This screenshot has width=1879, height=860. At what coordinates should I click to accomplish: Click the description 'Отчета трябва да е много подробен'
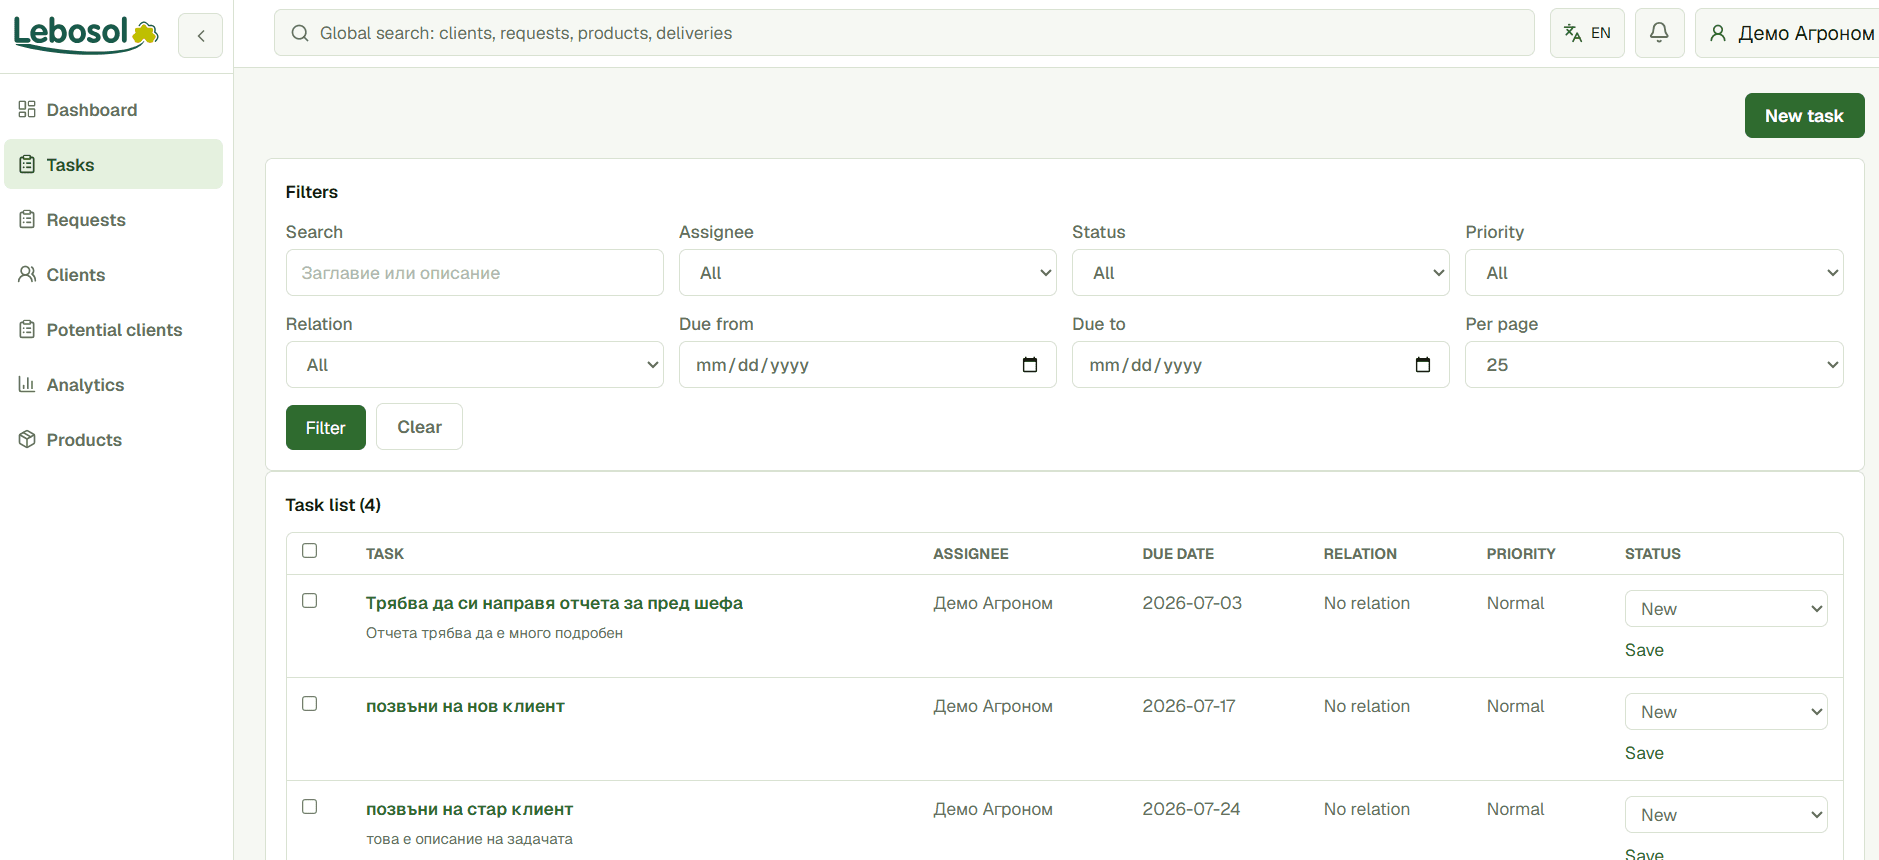pyautogui.click(x=494, y=633)
